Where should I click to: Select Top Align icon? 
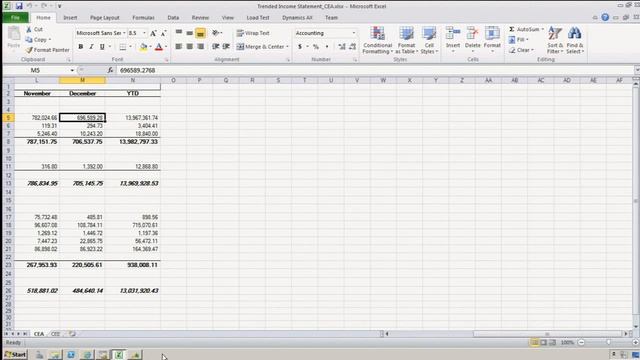179,33
